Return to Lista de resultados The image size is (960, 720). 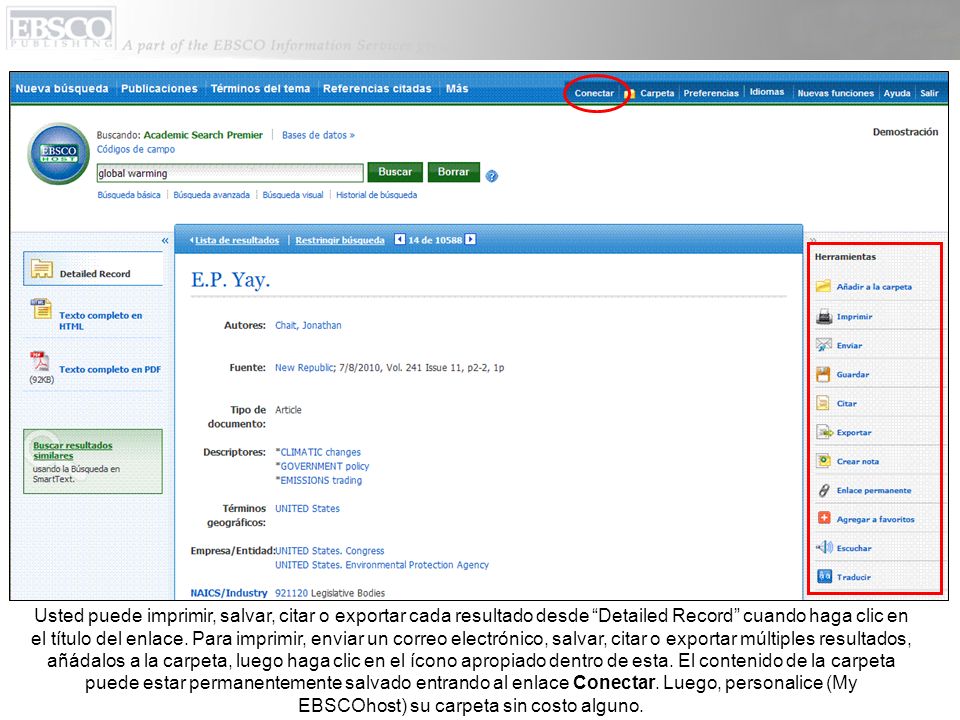(x=236, y=240)
